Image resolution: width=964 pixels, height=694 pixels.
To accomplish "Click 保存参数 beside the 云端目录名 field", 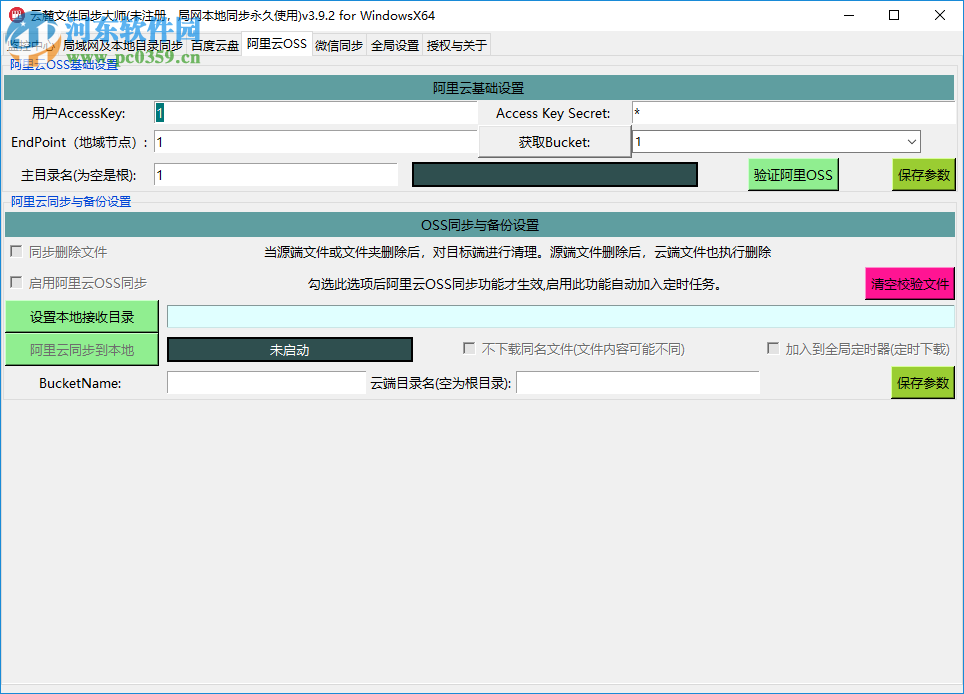I will click(x=923, y=382).
